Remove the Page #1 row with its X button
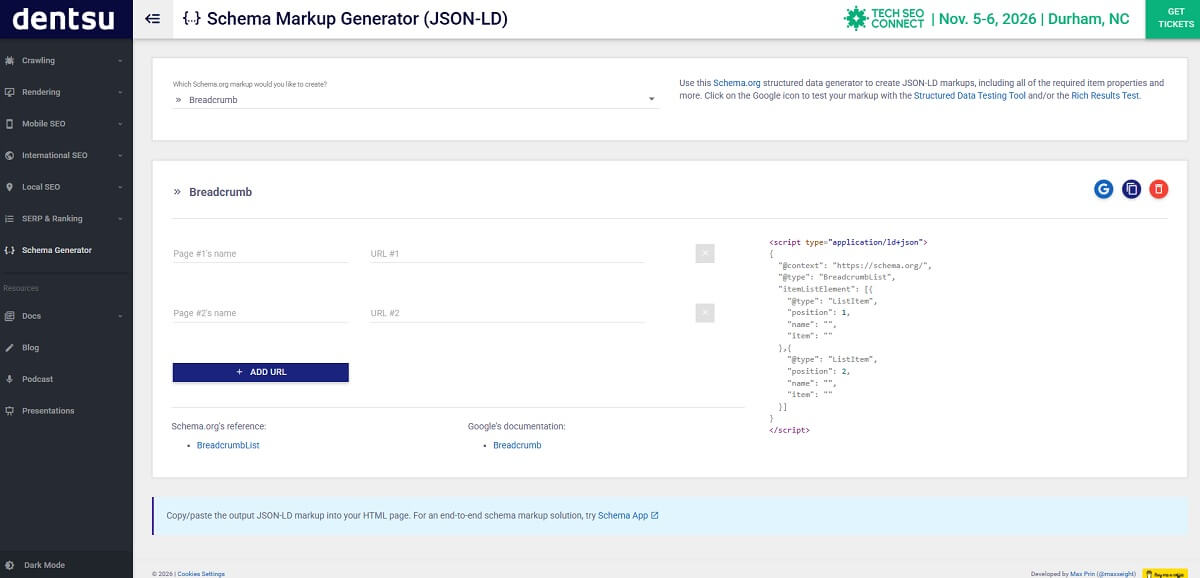The image size is (1200, 578). (705, 254)
